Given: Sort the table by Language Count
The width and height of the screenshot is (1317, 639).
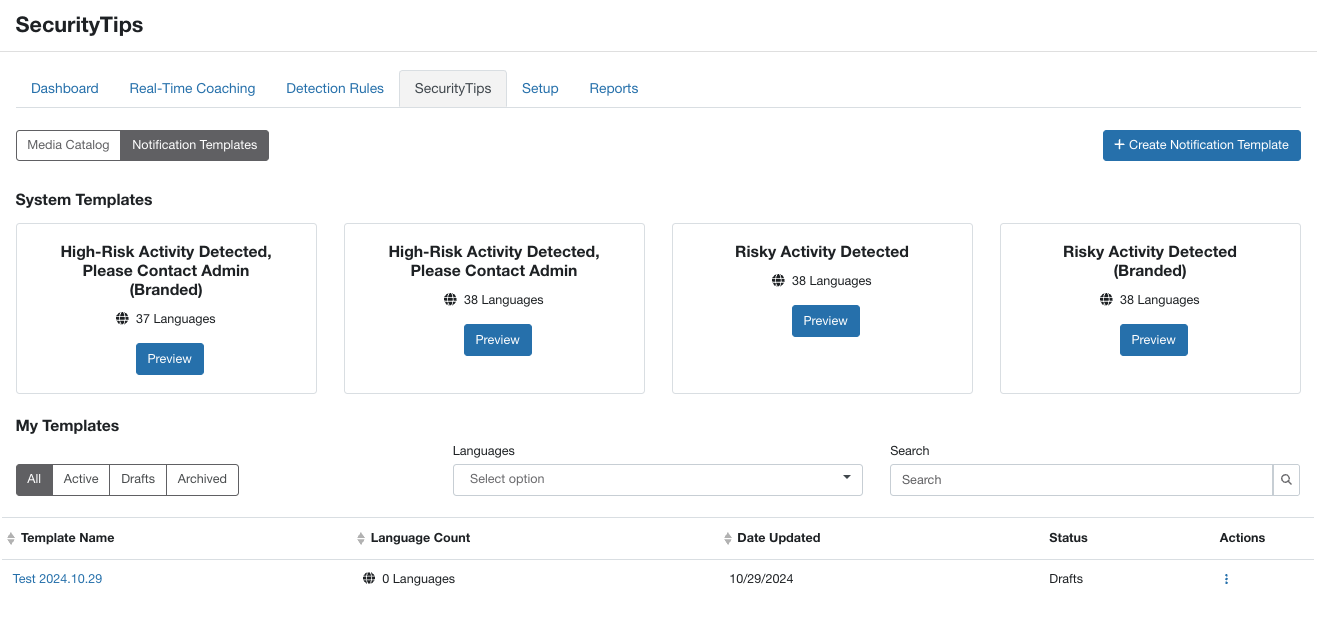Looking at the screenshot, I should click(360, 538).
